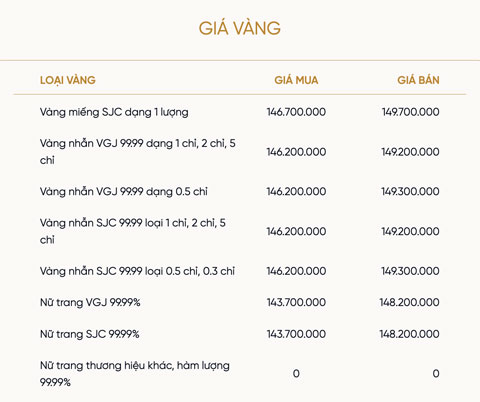Select Vàng nhẫn VGJ 99.99 1 chỉ, 2 chỉ row
This screenshot has width=480, height=402.
240,152
